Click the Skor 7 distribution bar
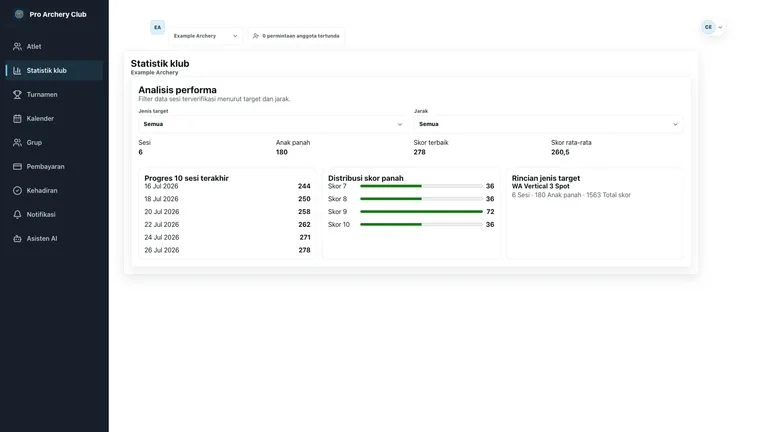This screenshot has width=768, height=432. (x=421, y=186)
